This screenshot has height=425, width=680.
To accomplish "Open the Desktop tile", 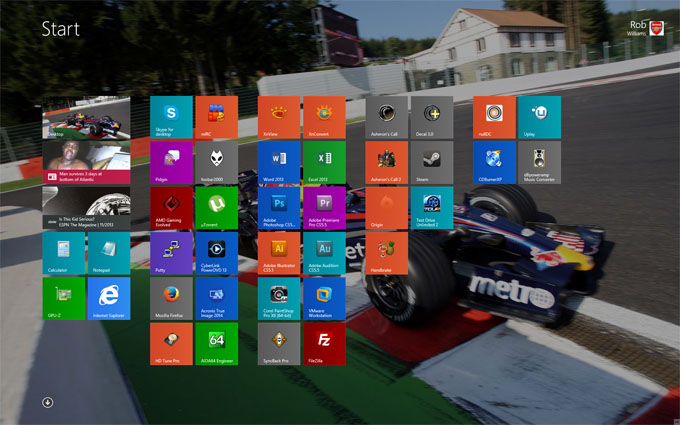I will [86, 118].
